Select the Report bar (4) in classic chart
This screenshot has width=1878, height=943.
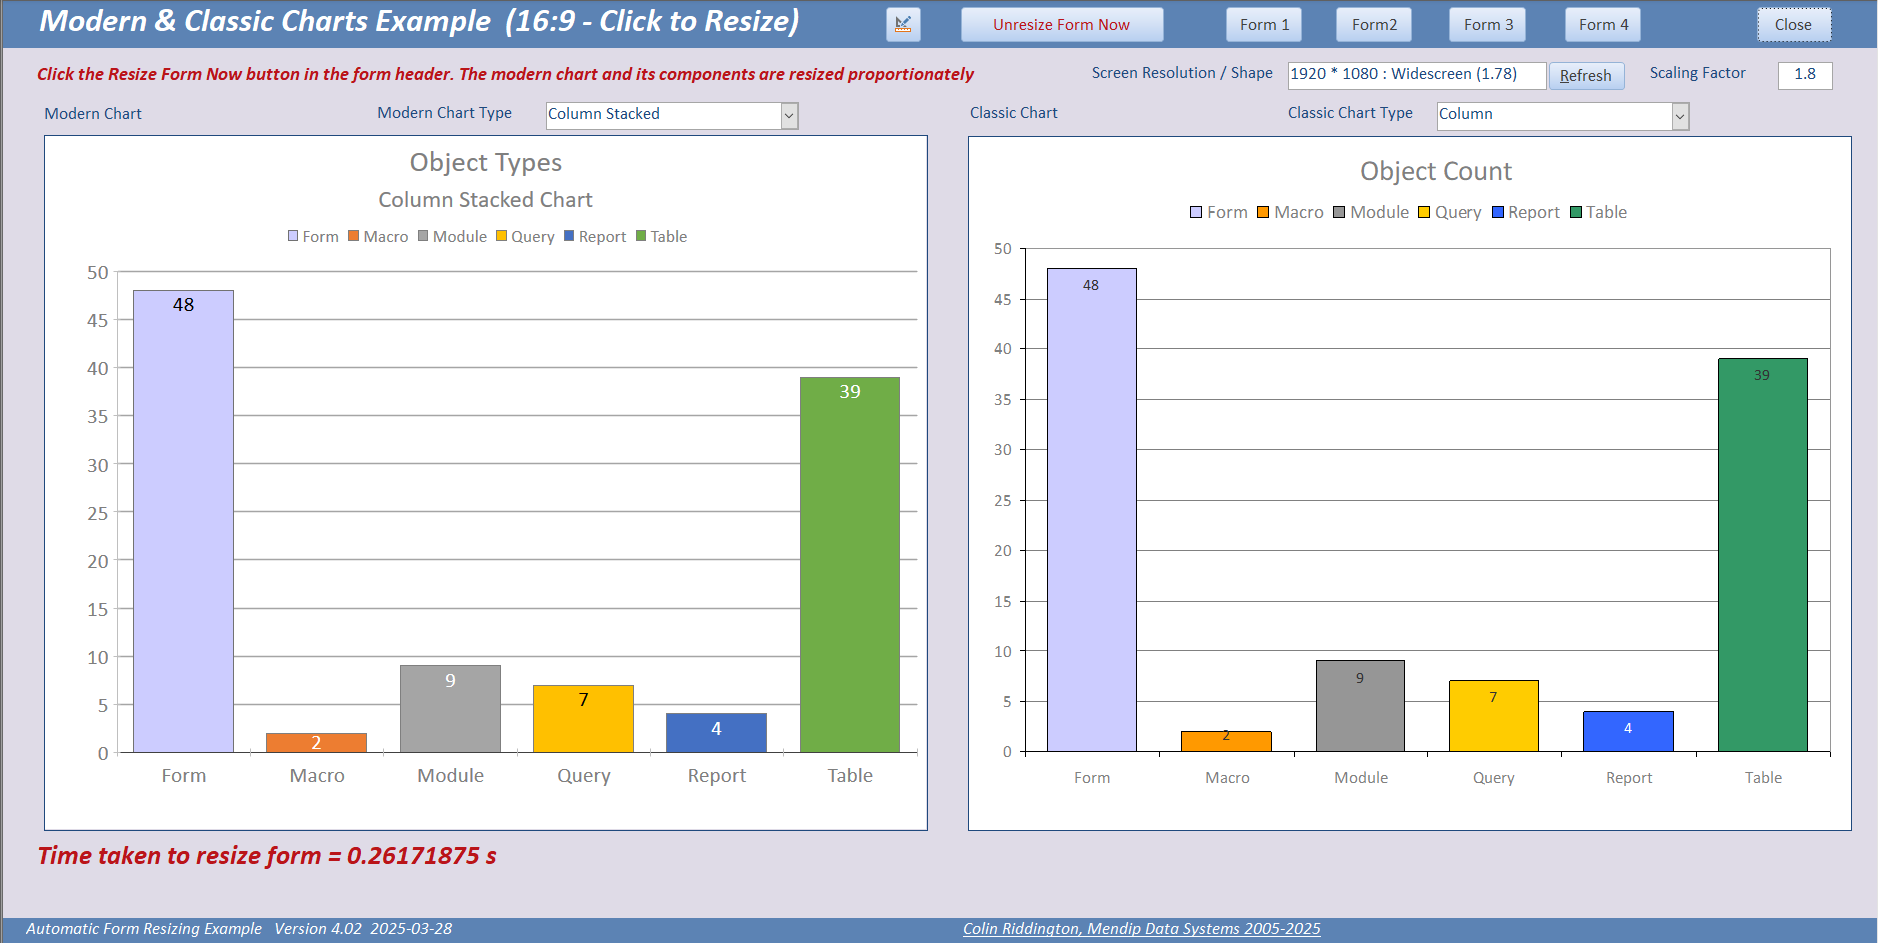(x=1628, y=732)
